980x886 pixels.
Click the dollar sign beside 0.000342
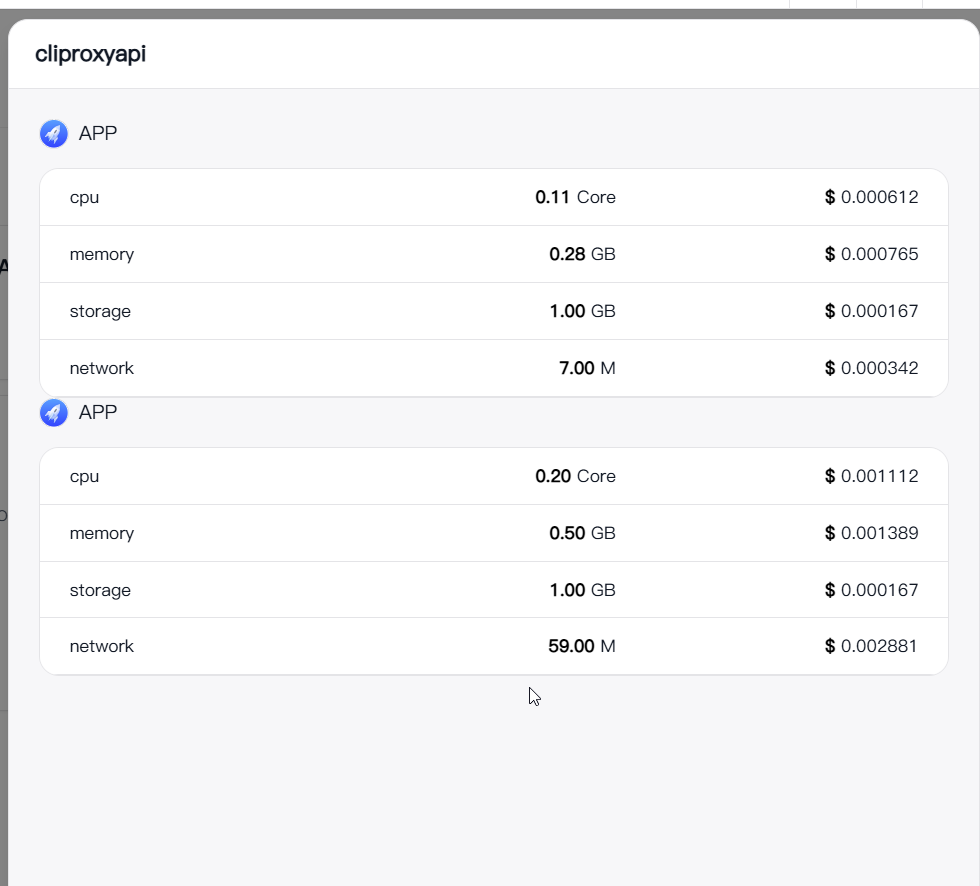pos(829,368)
